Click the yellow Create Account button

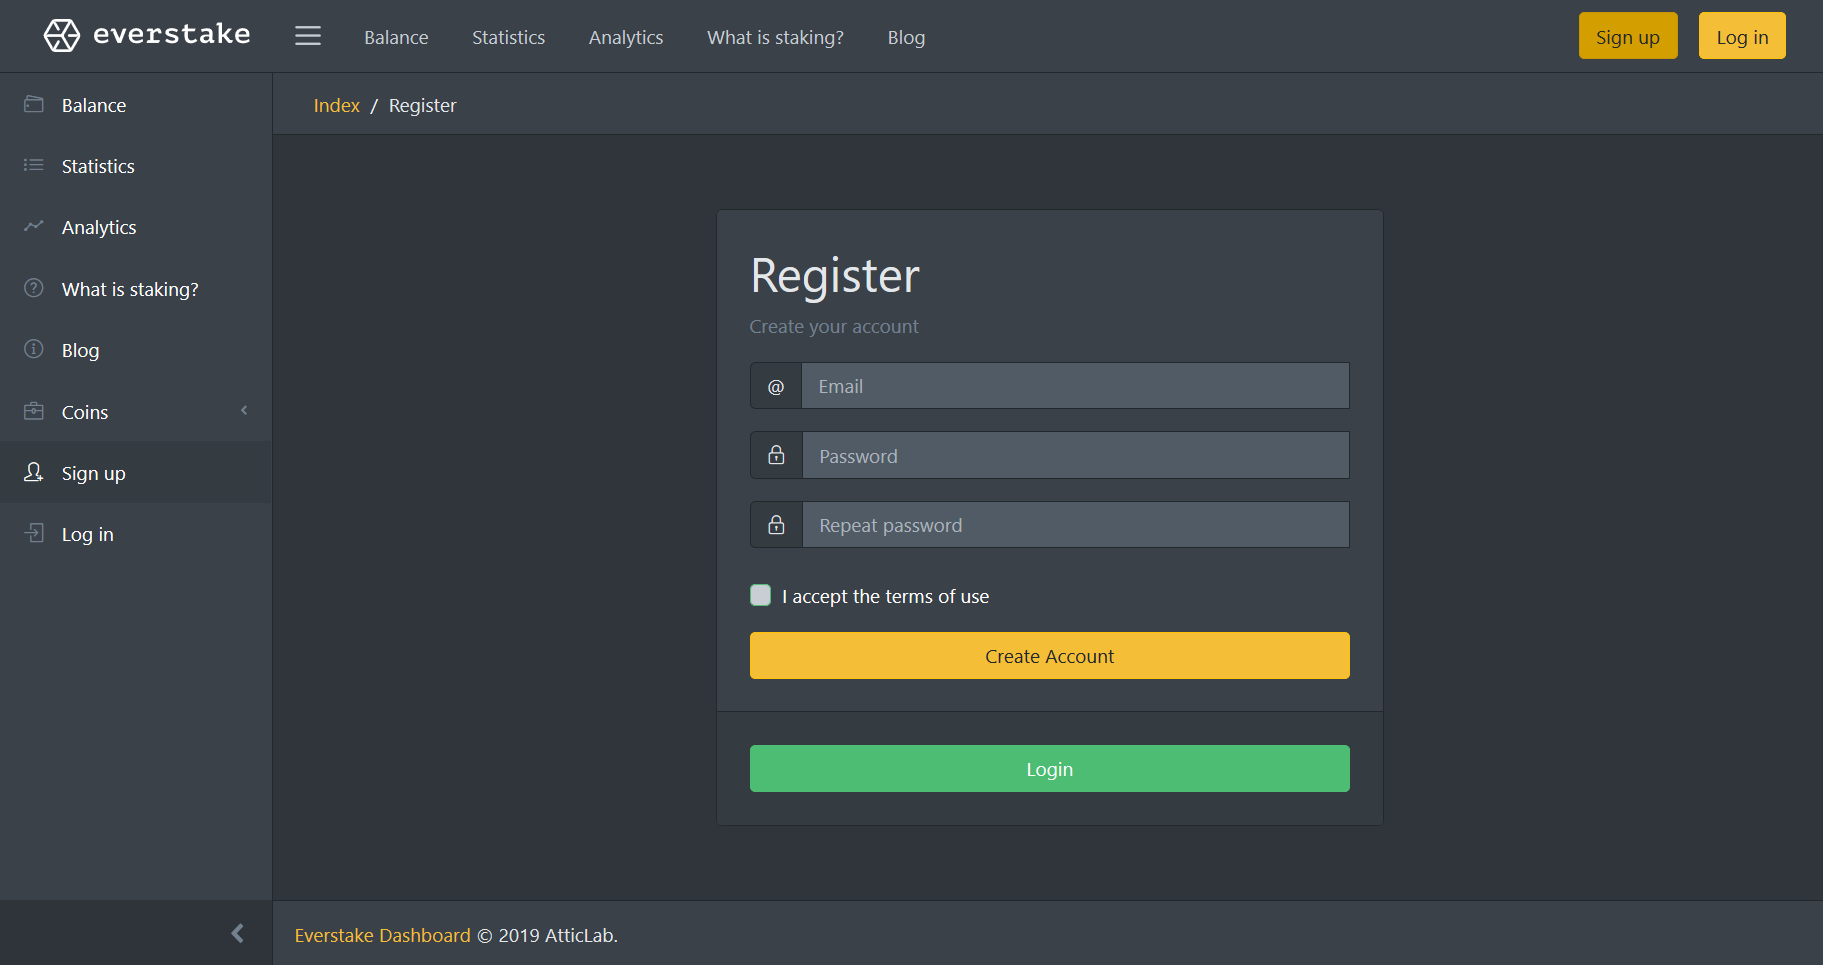click(1050, 656)
